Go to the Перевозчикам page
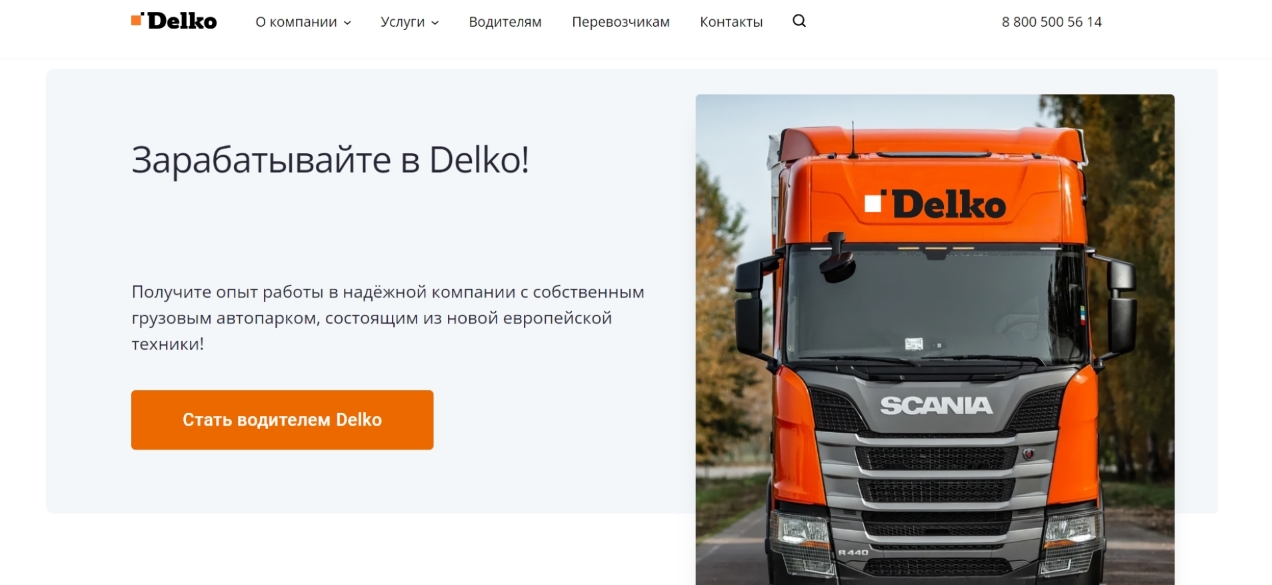Image resolution: width=1272 pixels, height=585 pixels. 621,22
